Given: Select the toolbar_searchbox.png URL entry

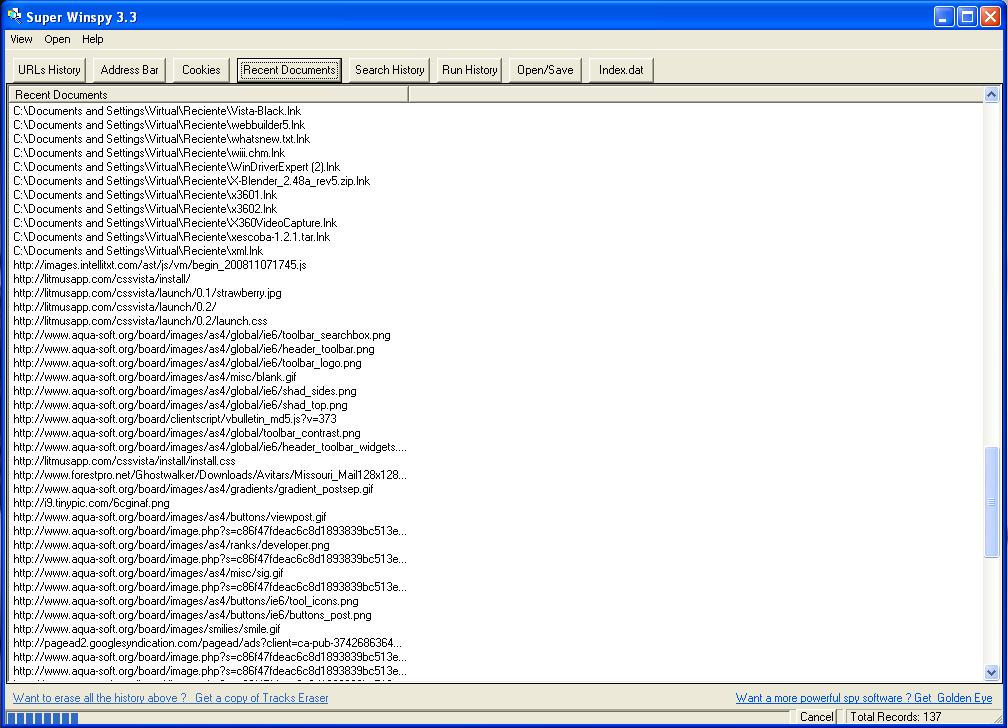Looking at the screenshot, I should click(202, 335).
